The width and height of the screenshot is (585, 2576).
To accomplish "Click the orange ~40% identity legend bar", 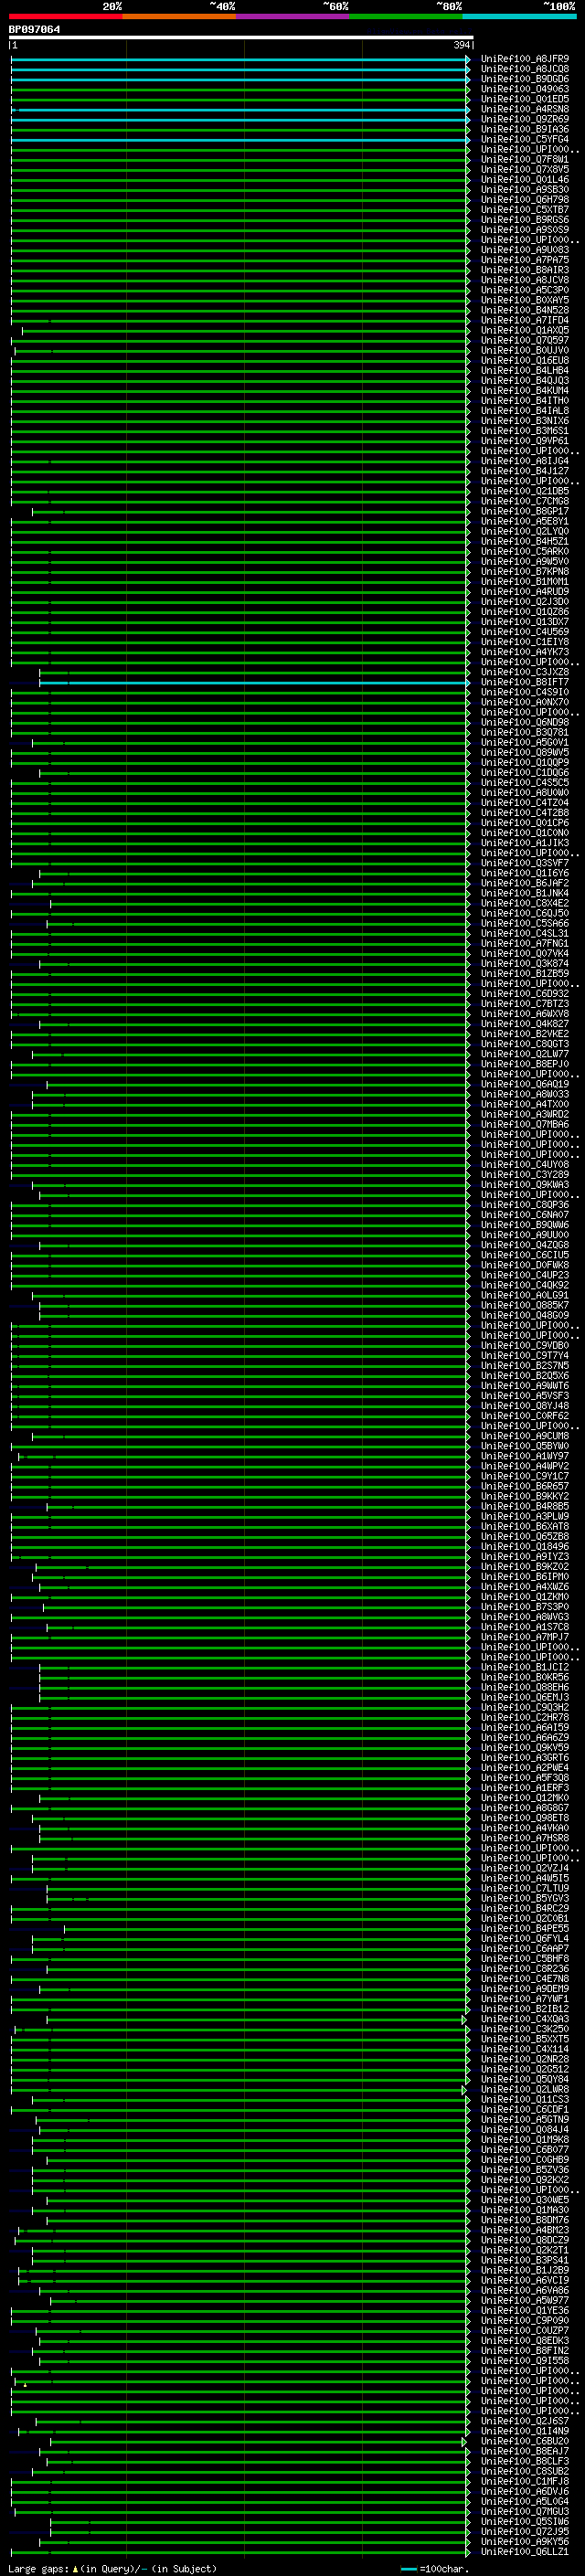I will [178, 16].
